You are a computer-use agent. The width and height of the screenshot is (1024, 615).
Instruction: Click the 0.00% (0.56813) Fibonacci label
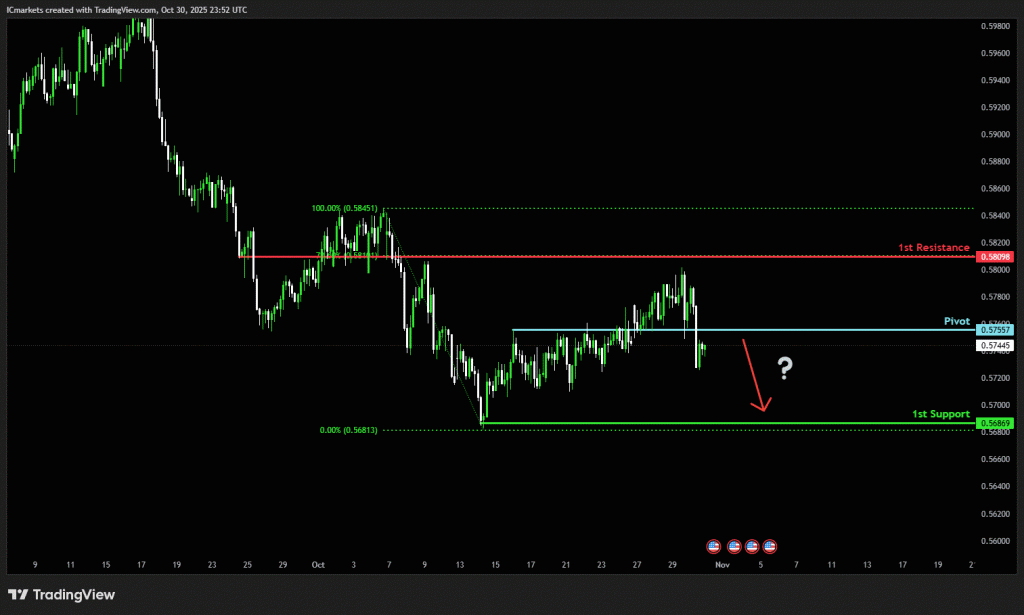[x=349, y=430]
